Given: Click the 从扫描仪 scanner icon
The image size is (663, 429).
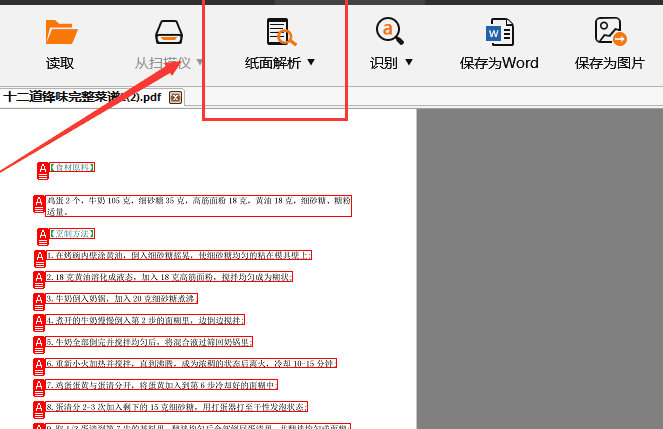Looking at the screenshot, I should click(x=169, y=32).
